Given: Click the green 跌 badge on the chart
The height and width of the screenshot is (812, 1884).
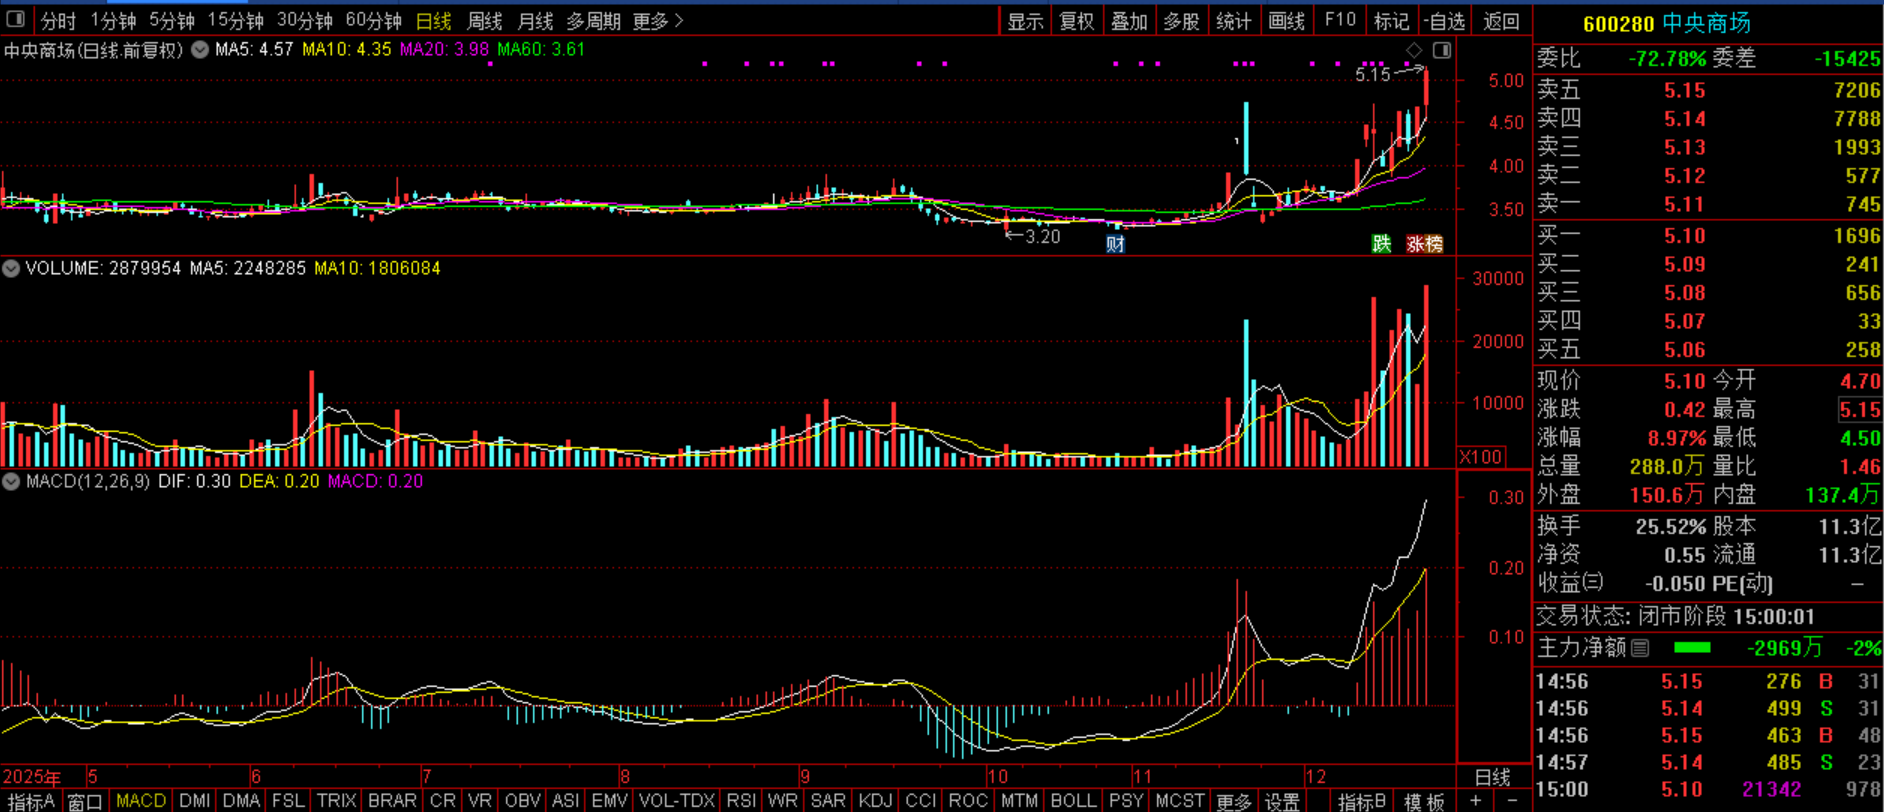Looking at the screenshot, I should (1381, 243).
